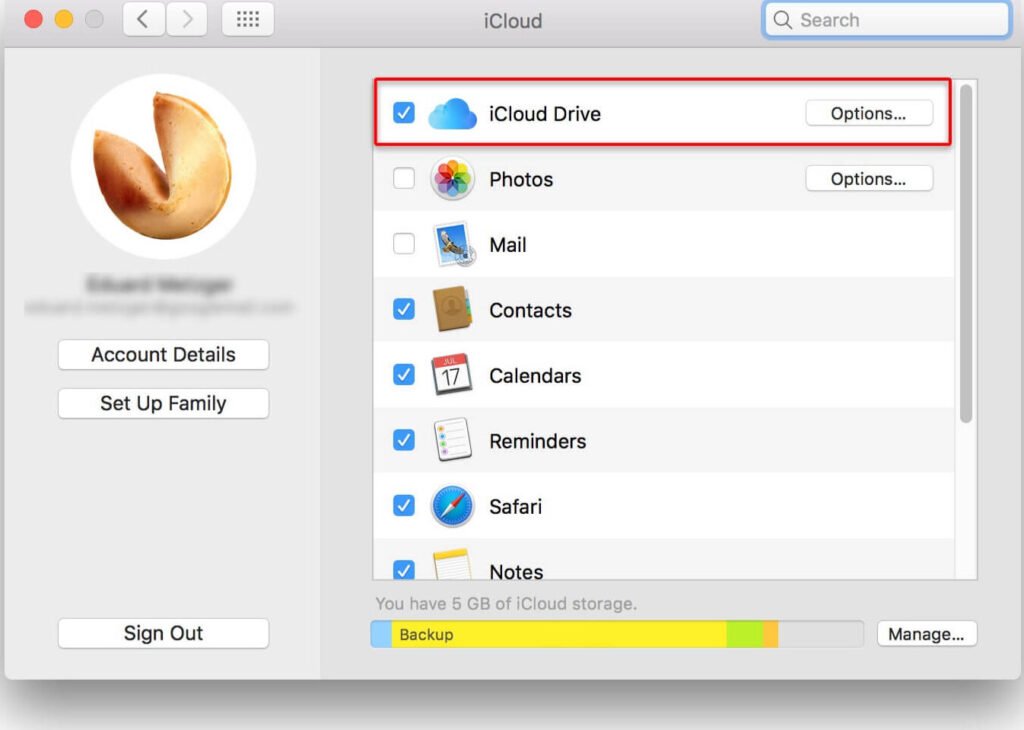1024x730 pixels.
Task: Click the Calendars label
Action: tap(535, 375)
